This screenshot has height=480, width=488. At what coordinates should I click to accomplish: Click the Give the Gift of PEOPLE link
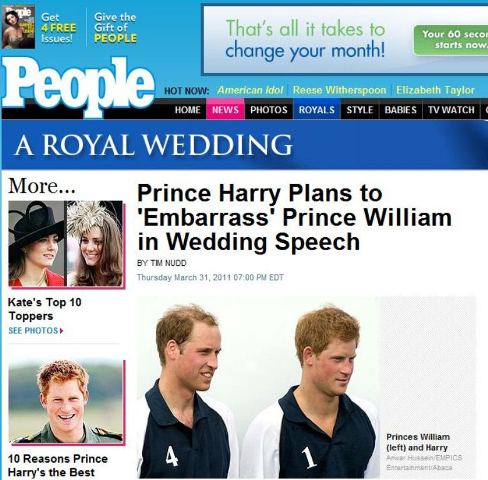115,28
